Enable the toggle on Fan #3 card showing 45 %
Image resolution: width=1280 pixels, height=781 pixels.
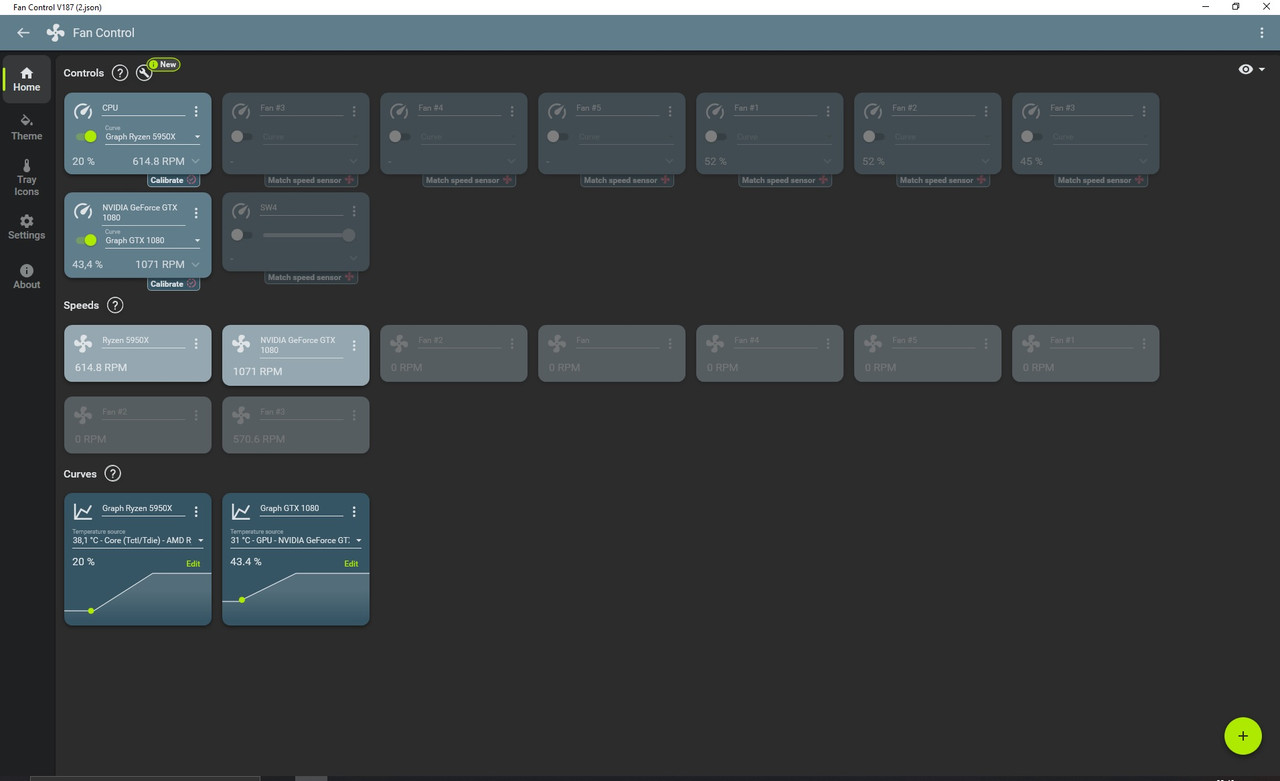1032,136
